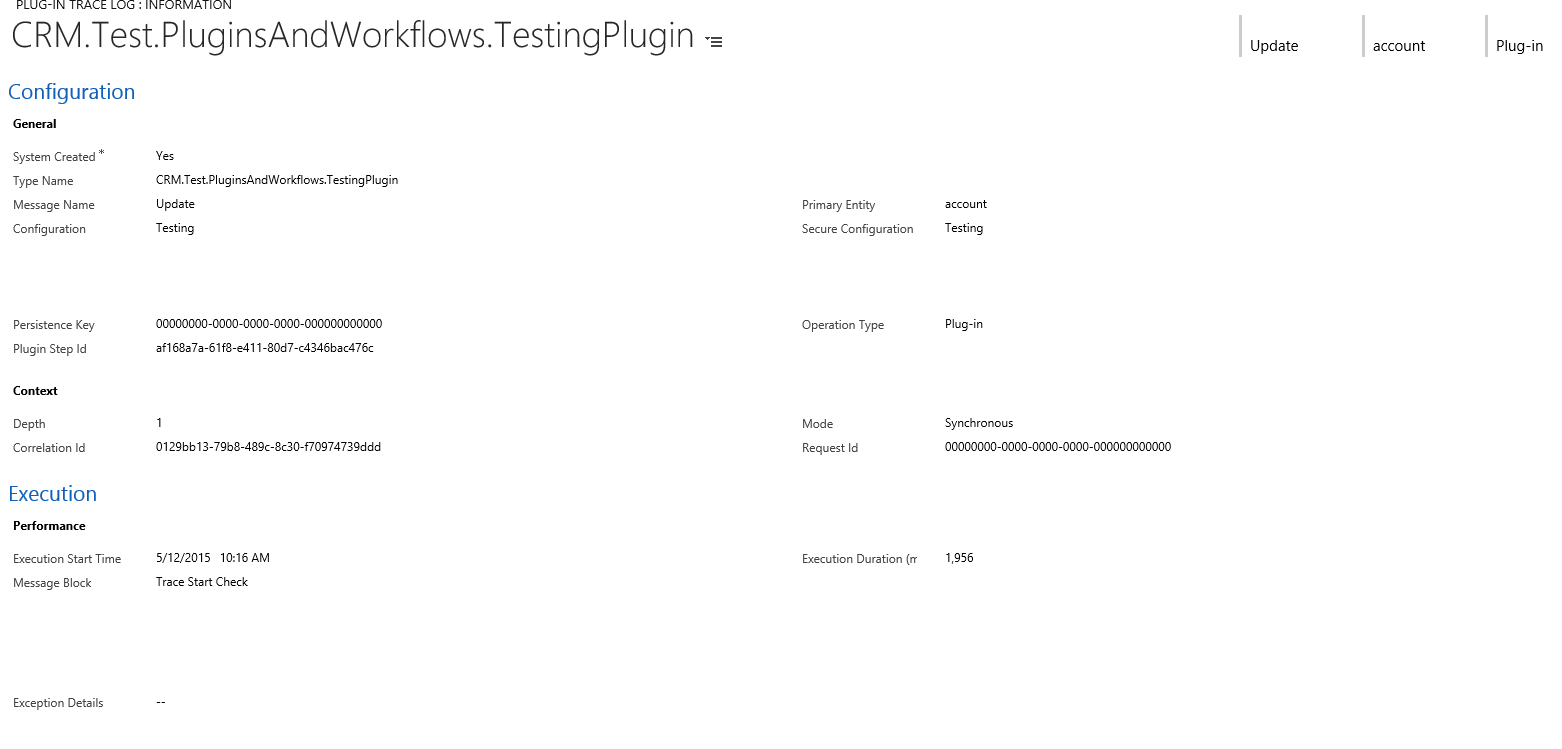Click the account entity value in header
Screen dimensions: 1562x749
pos(1398,46)
